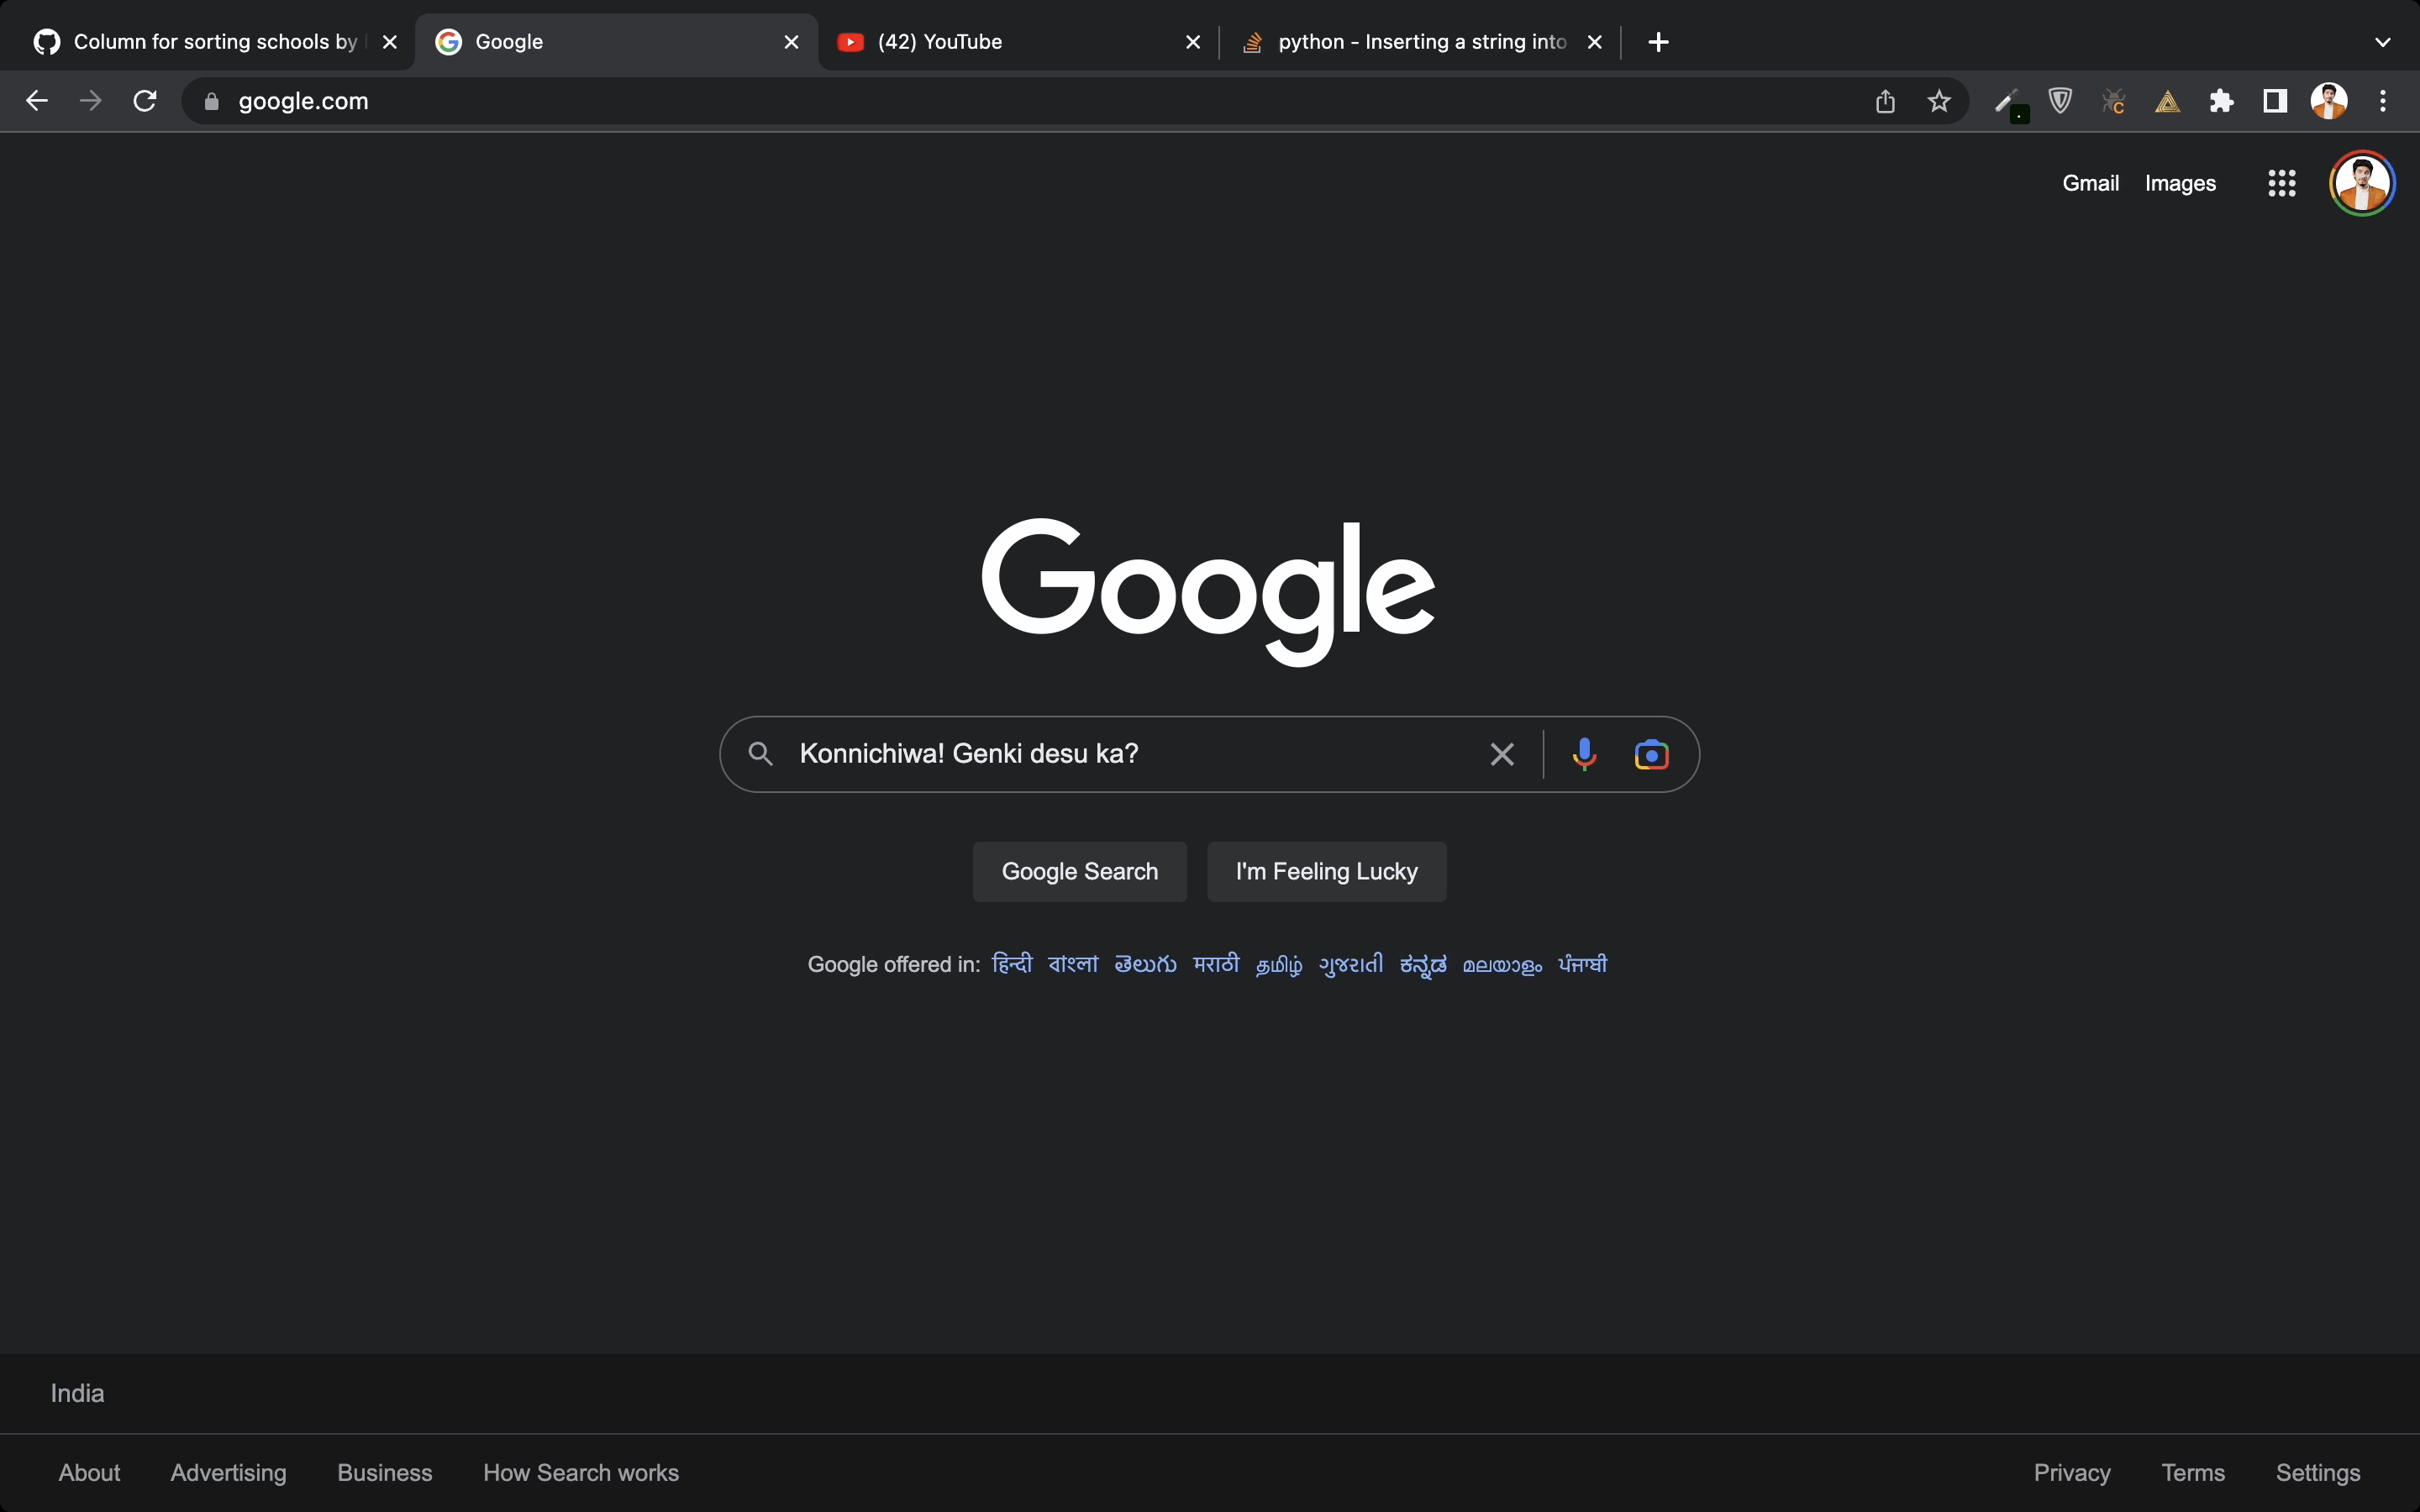View site information lock icon

coord(211,101)
